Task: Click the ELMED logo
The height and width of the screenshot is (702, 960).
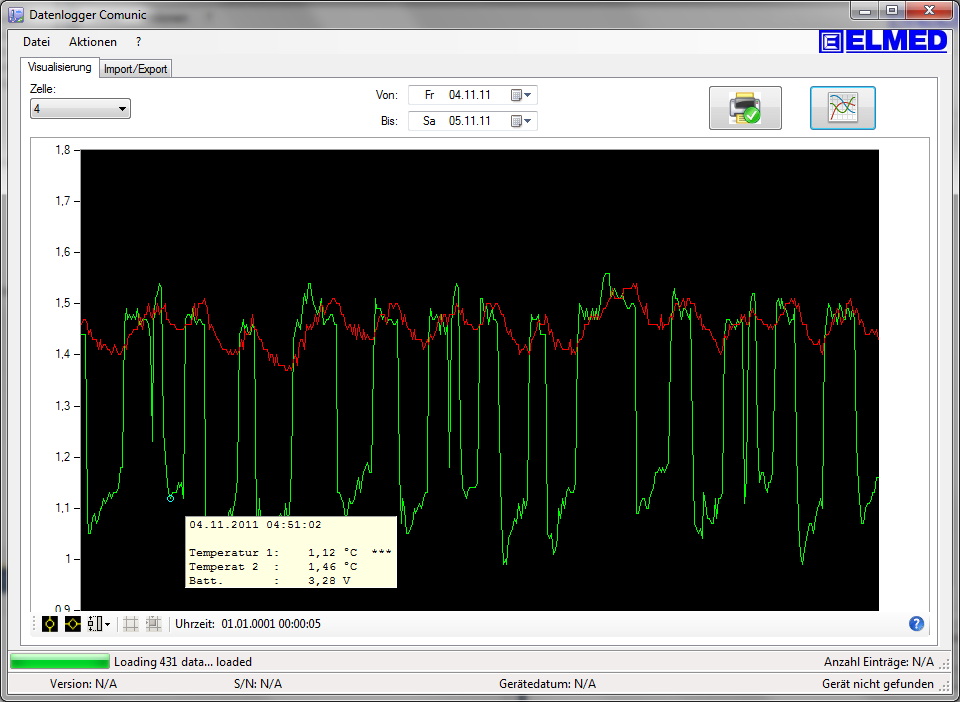Action: point(883,41)
